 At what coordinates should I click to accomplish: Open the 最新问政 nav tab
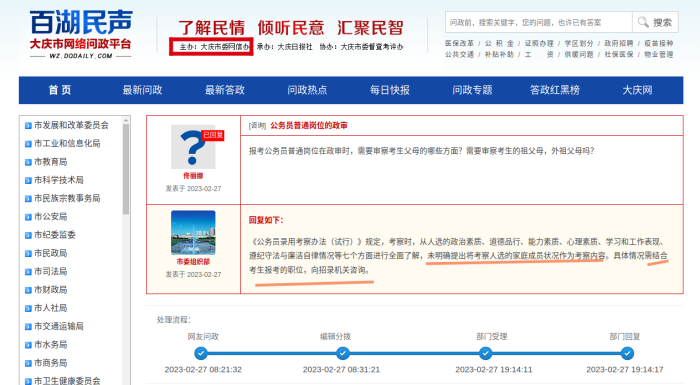(142, 90)
